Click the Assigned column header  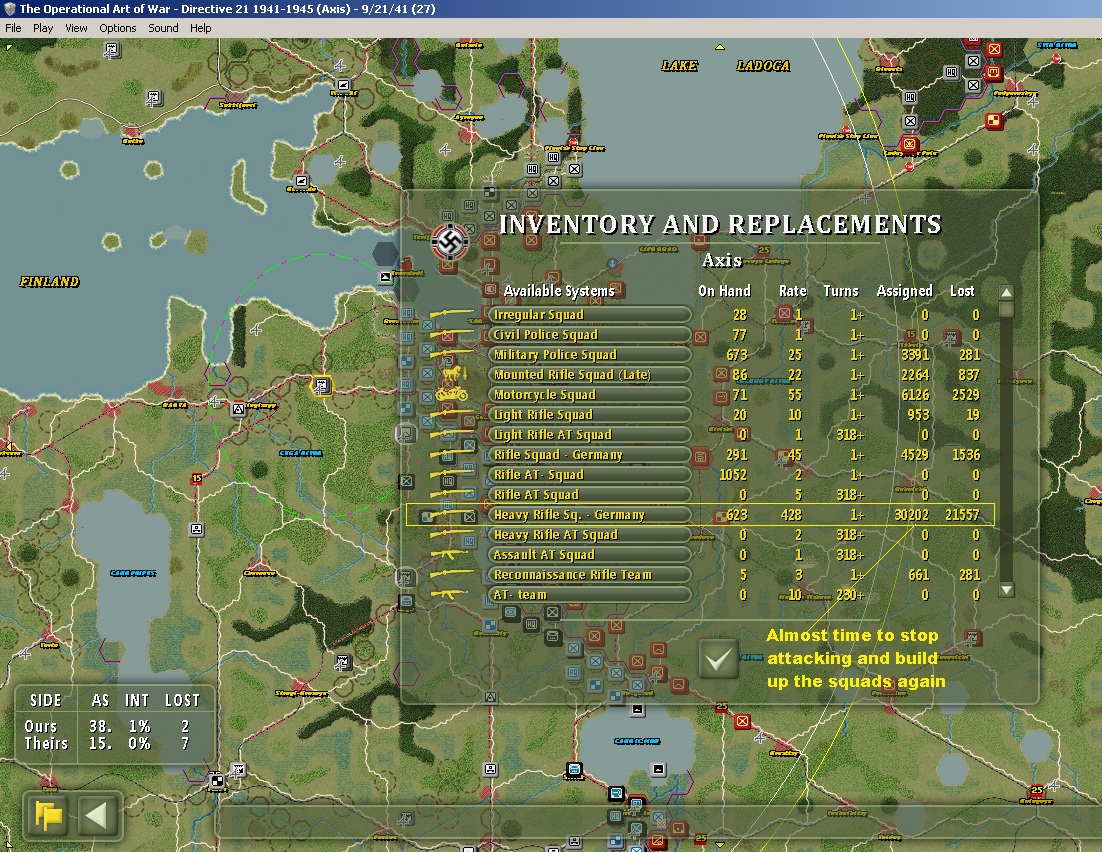tap(905, 291)
